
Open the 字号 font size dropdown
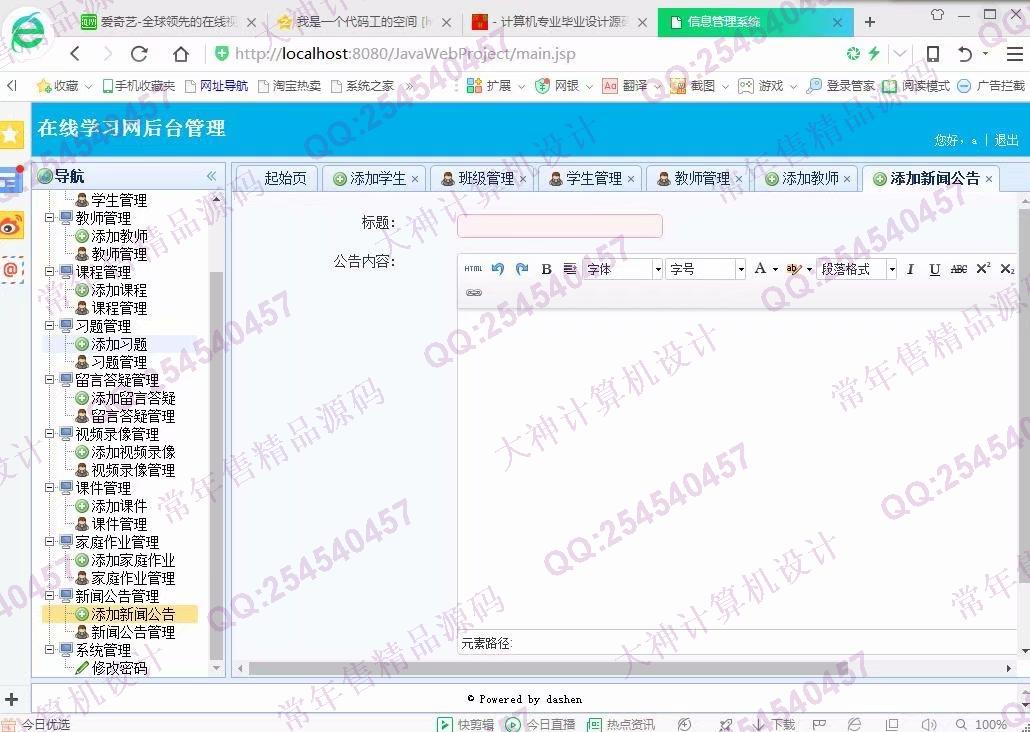coord(705,269)
